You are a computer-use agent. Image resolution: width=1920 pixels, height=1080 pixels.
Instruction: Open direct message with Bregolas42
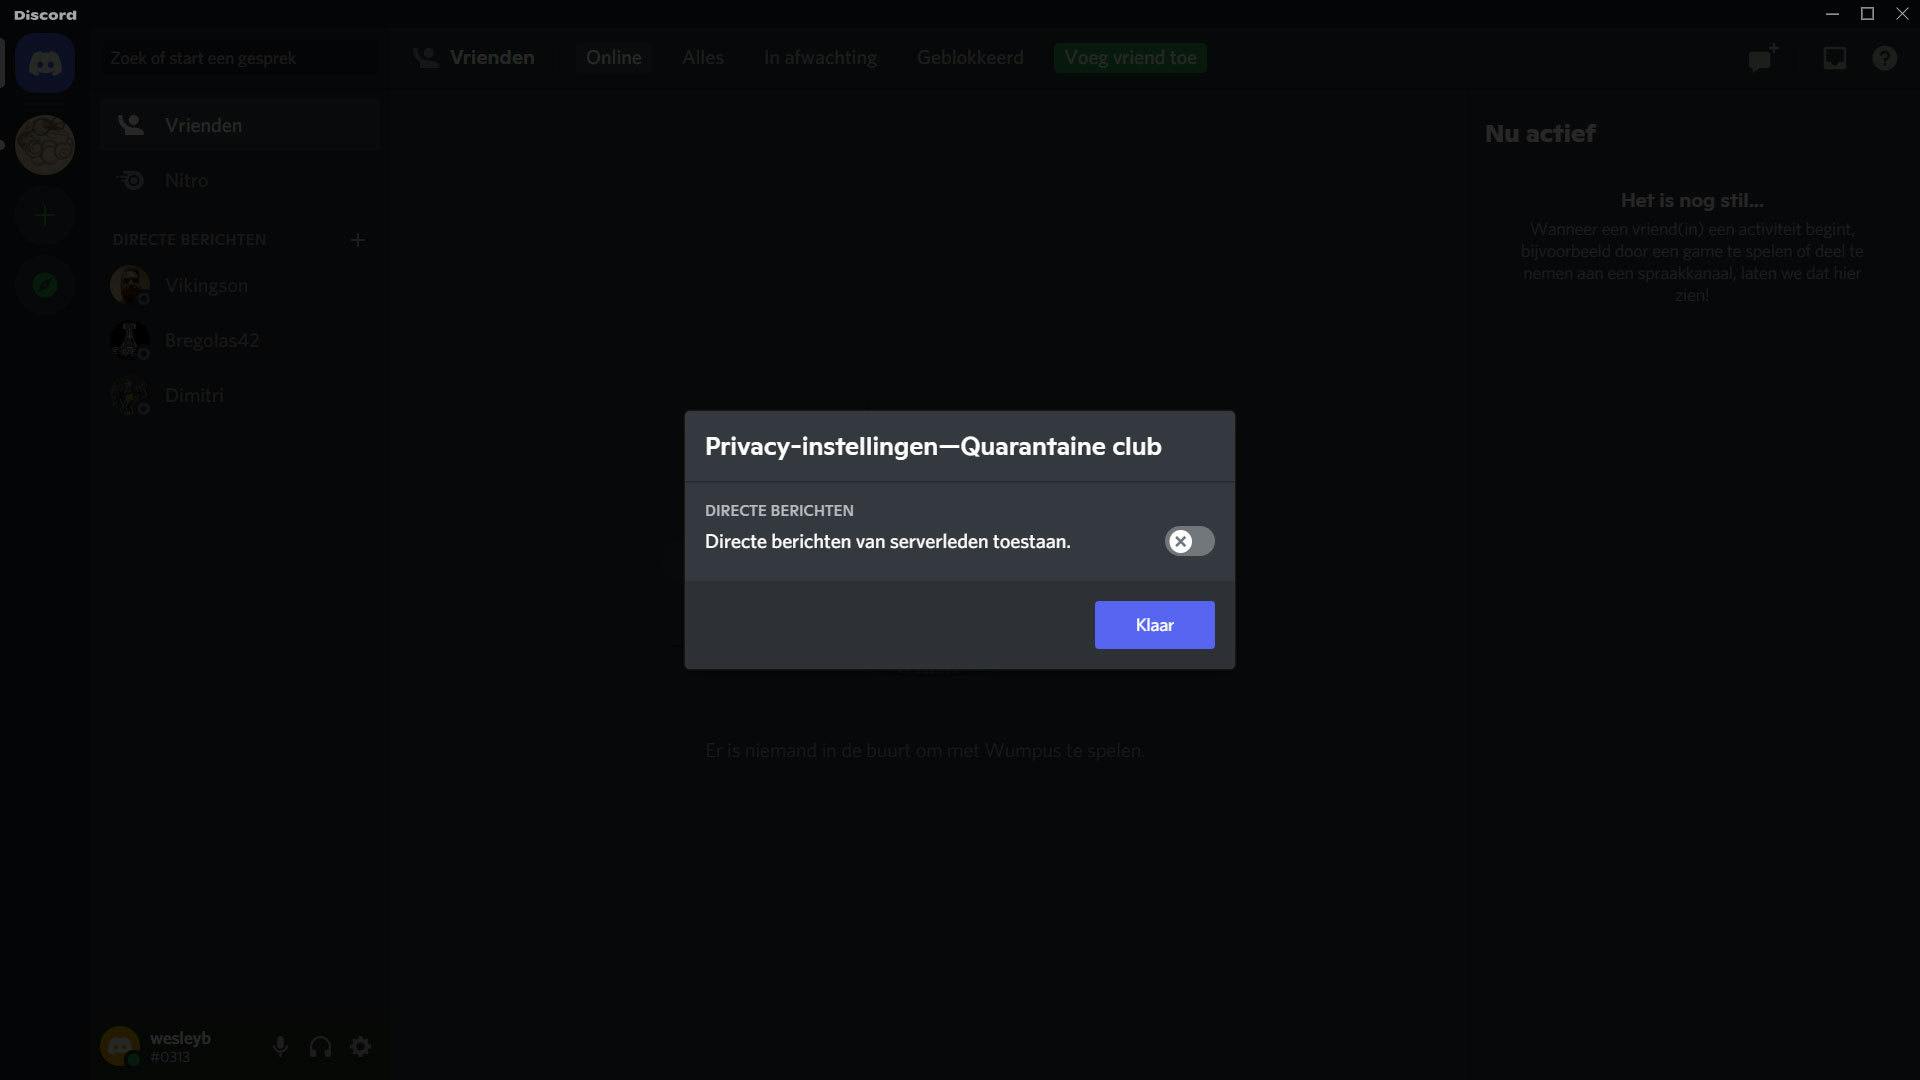(x=211, y=340)
